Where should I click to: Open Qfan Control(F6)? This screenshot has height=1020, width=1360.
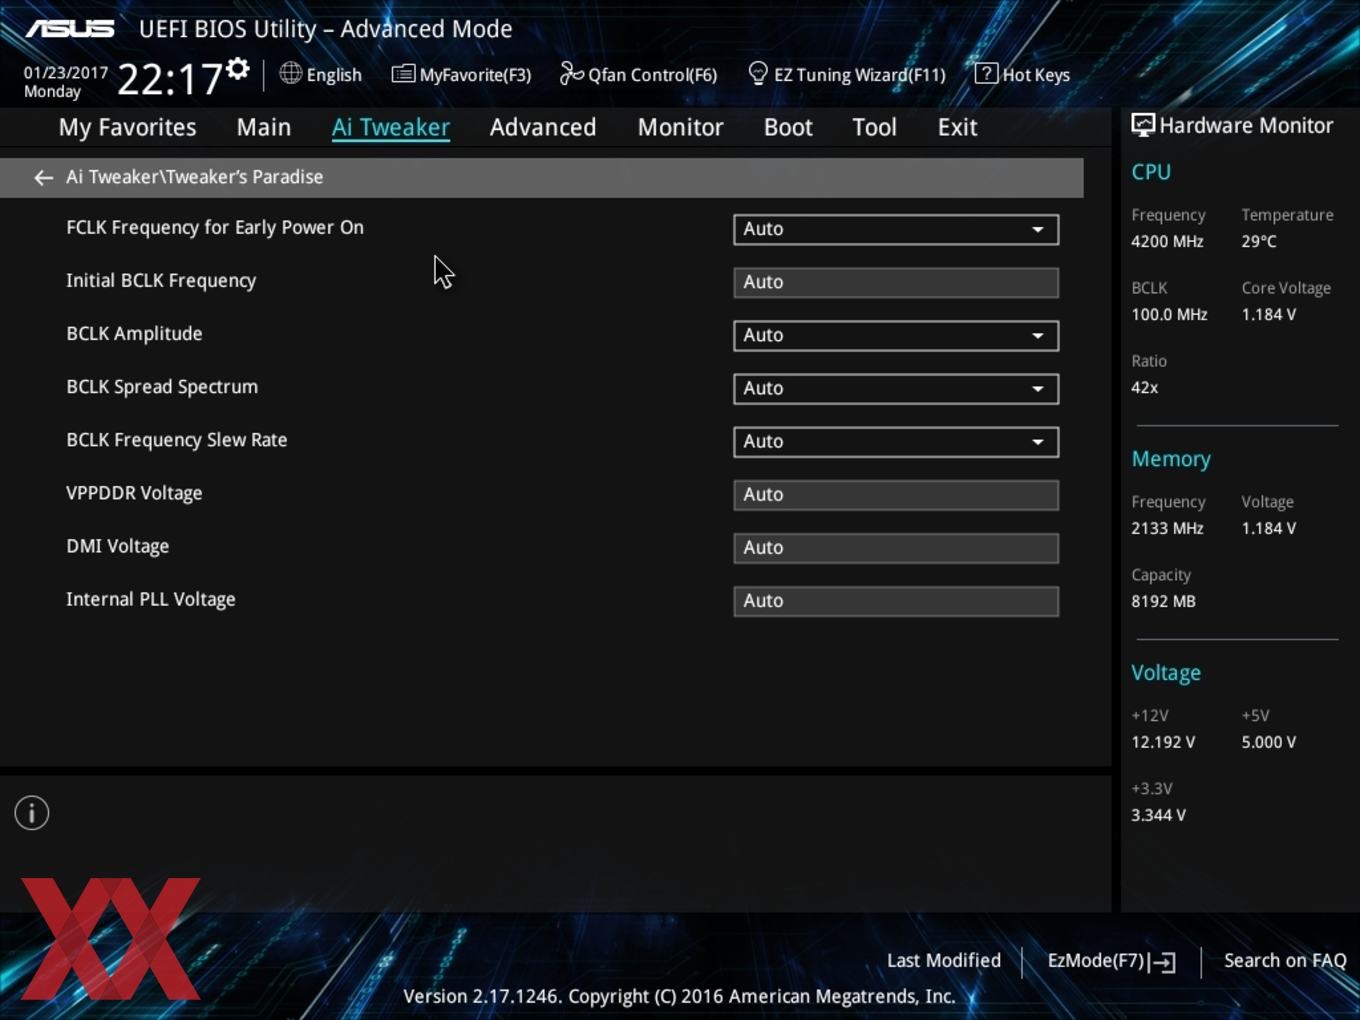tap(638, 74)
